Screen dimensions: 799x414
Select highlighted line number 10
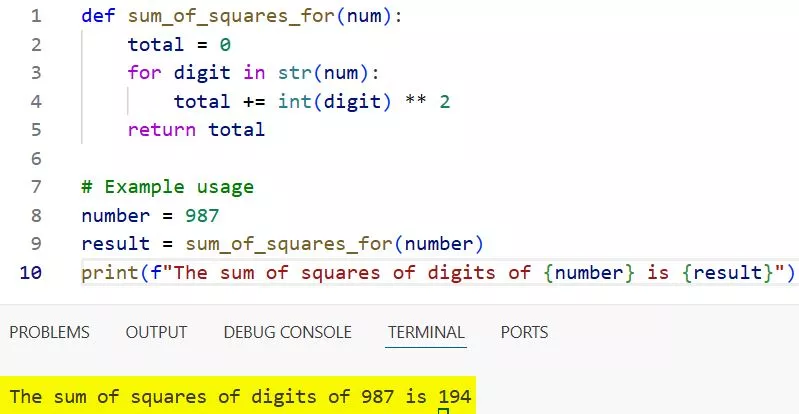point(32,272)
